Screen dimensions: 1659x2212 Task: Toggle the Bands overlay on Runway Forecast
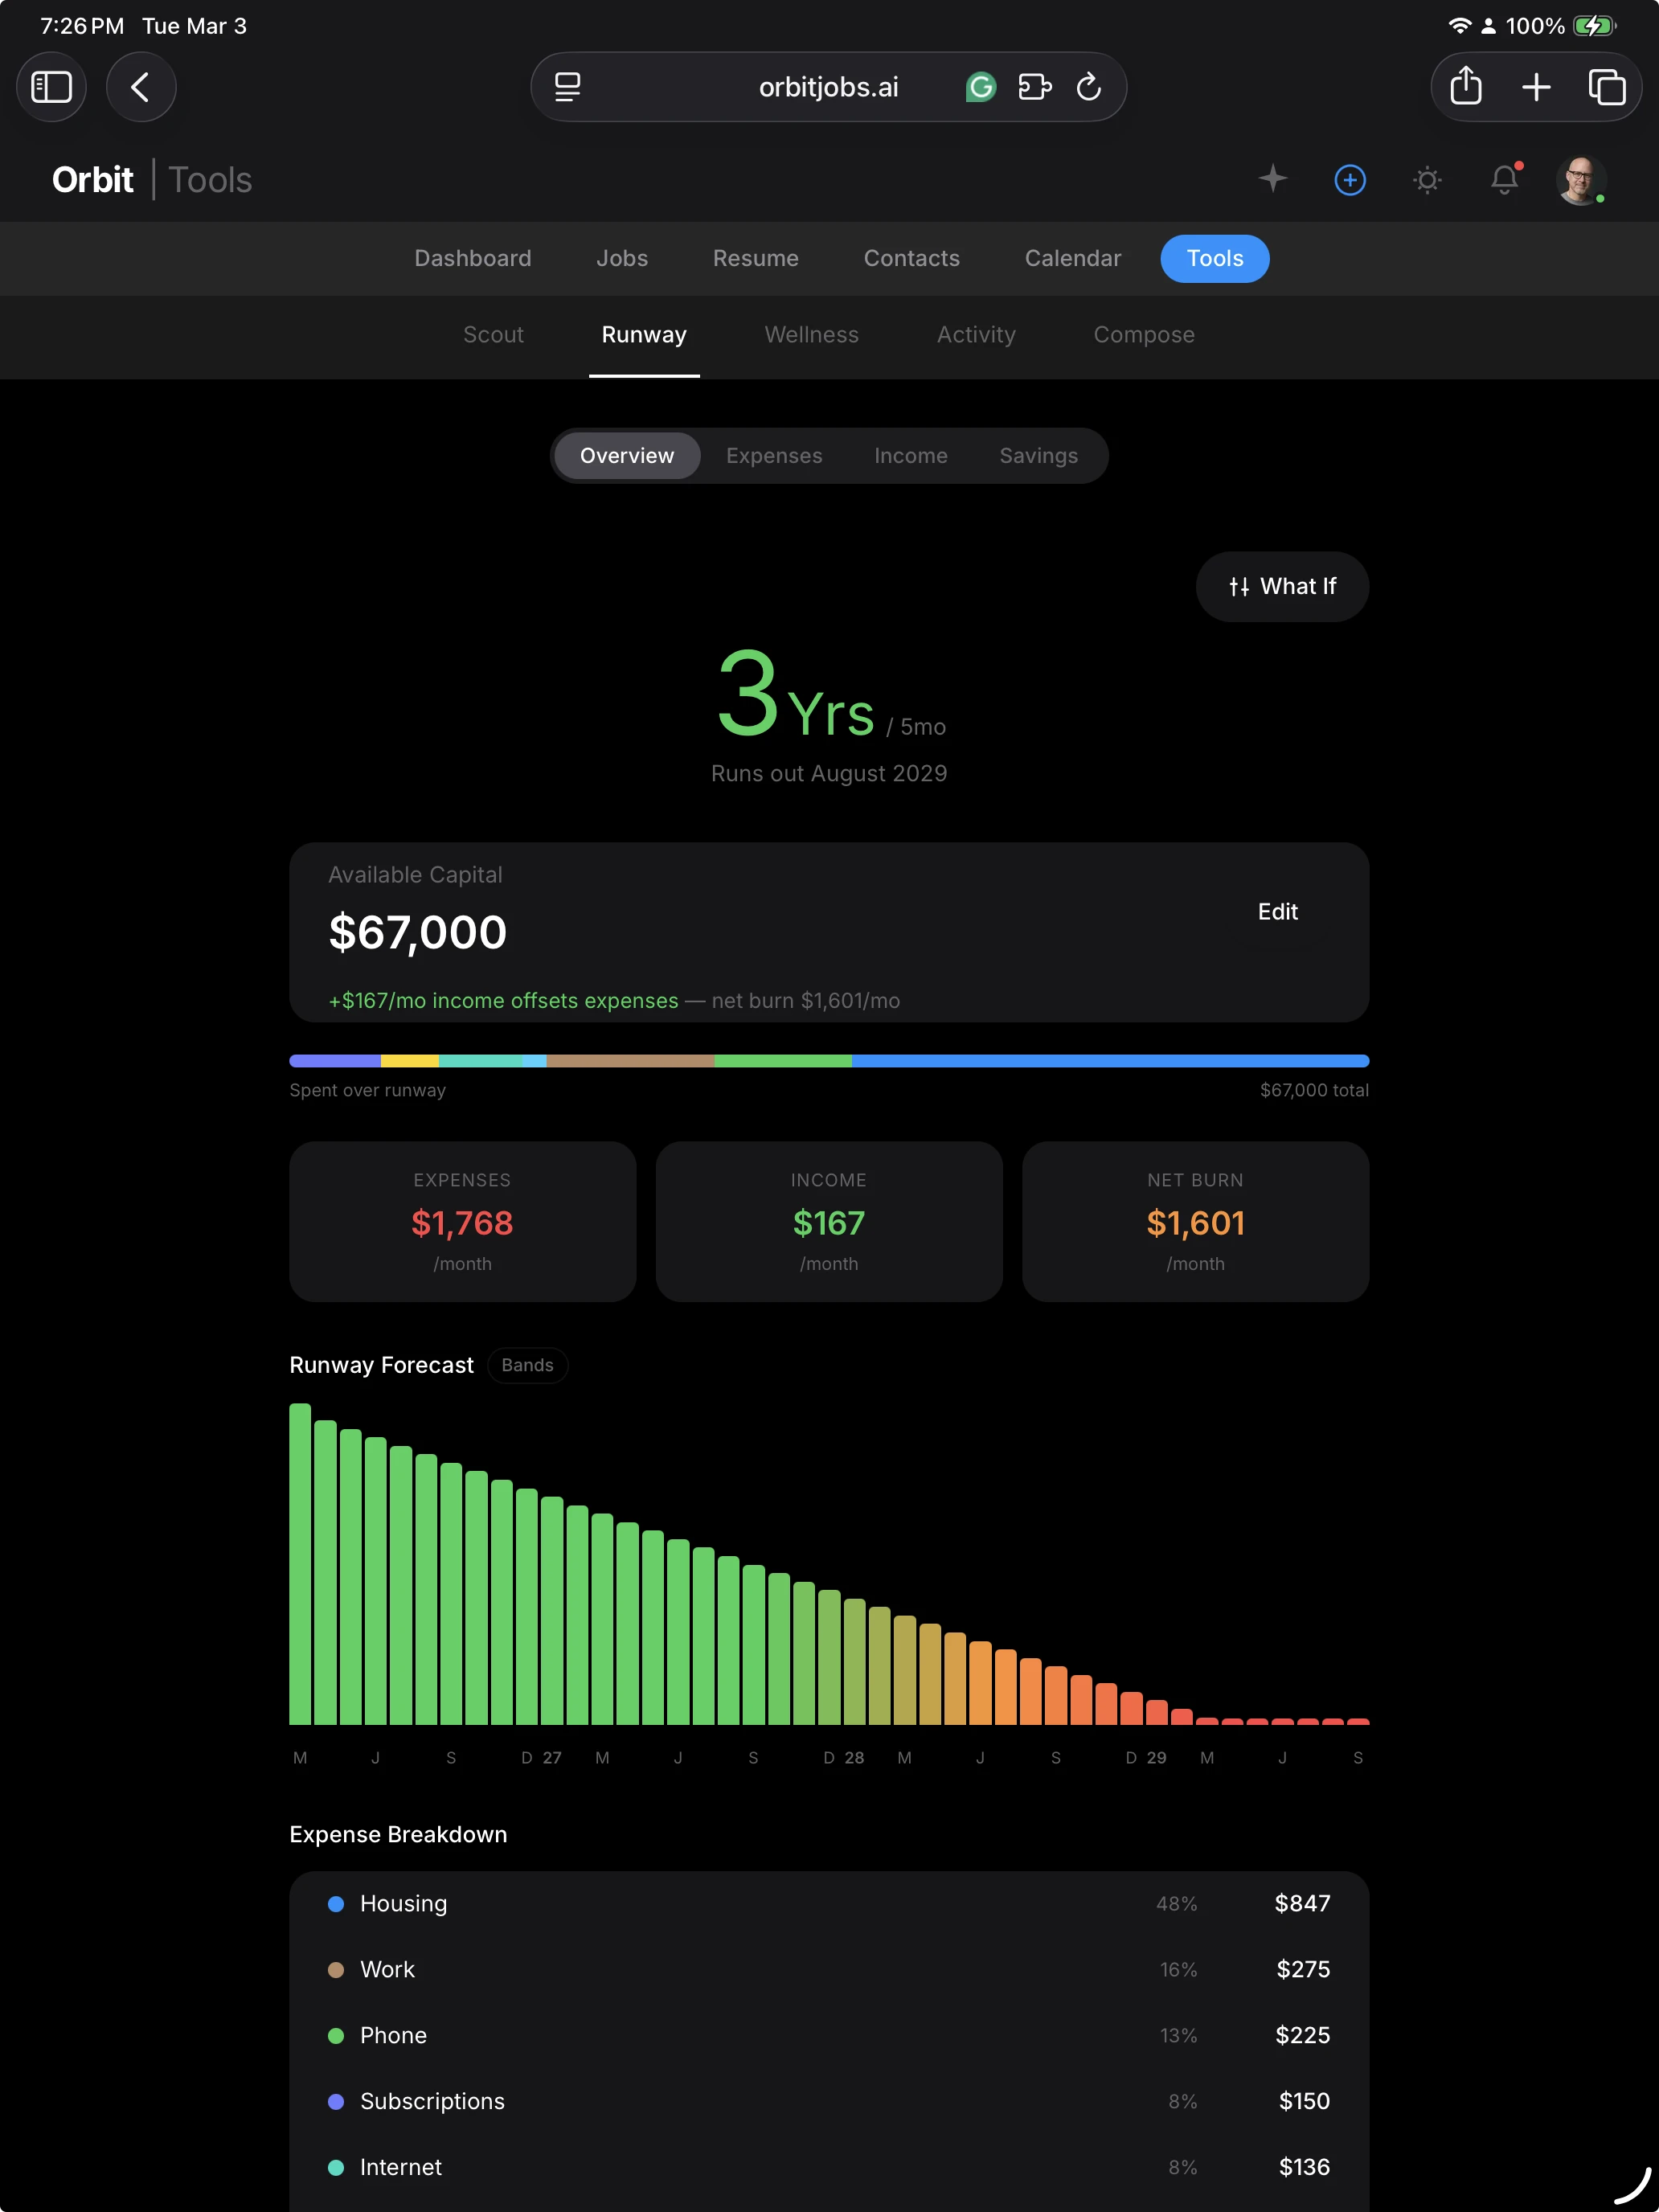tap(527, 1365)
